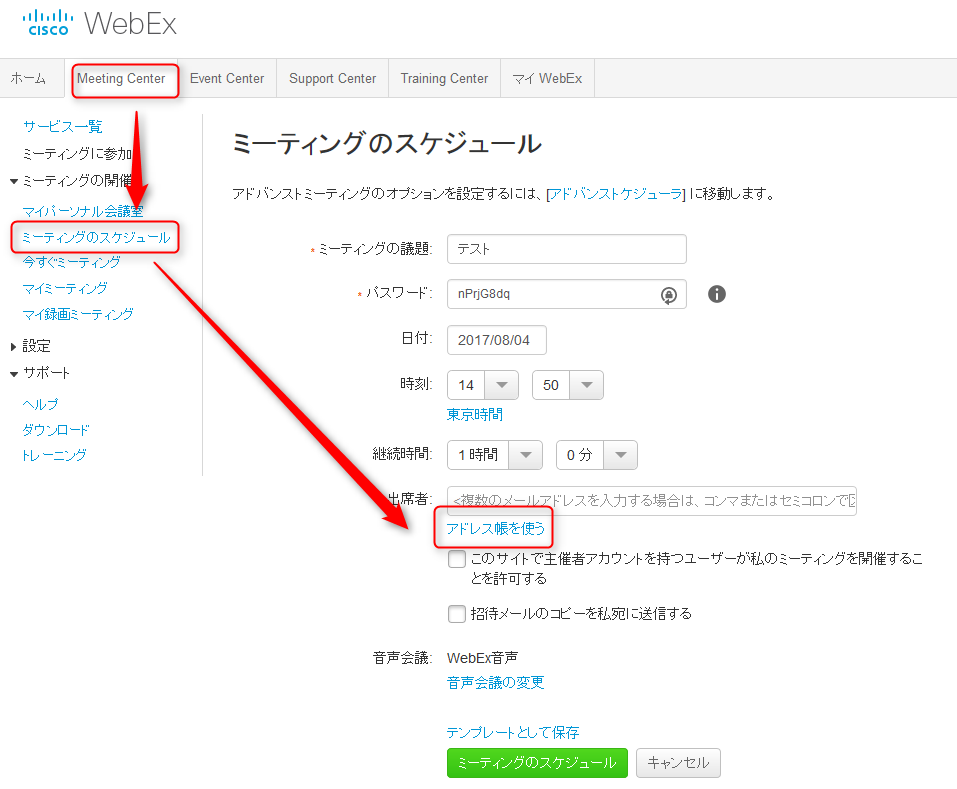957x789 pixels.
Task: Open the duration minutes dropdown 0 分
Action: tap(597, 455)
